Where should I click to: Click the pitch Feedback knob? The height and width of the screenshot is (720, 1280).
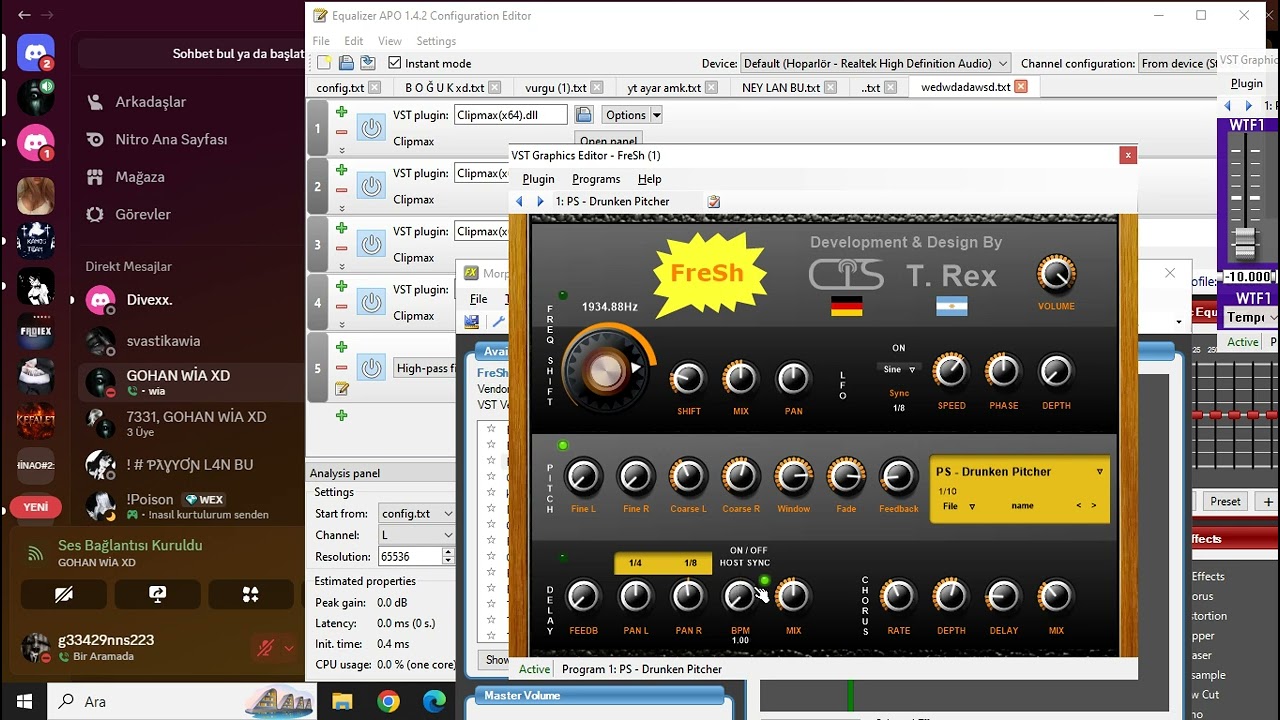pos(898,477)
